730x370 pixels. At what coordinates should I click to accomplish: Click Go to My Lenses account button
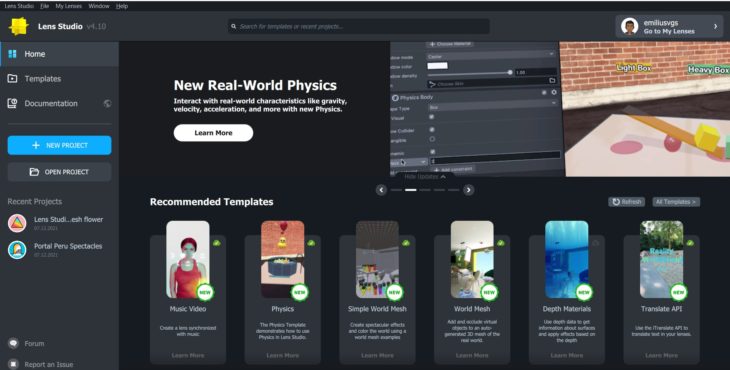tap(669, 27)
